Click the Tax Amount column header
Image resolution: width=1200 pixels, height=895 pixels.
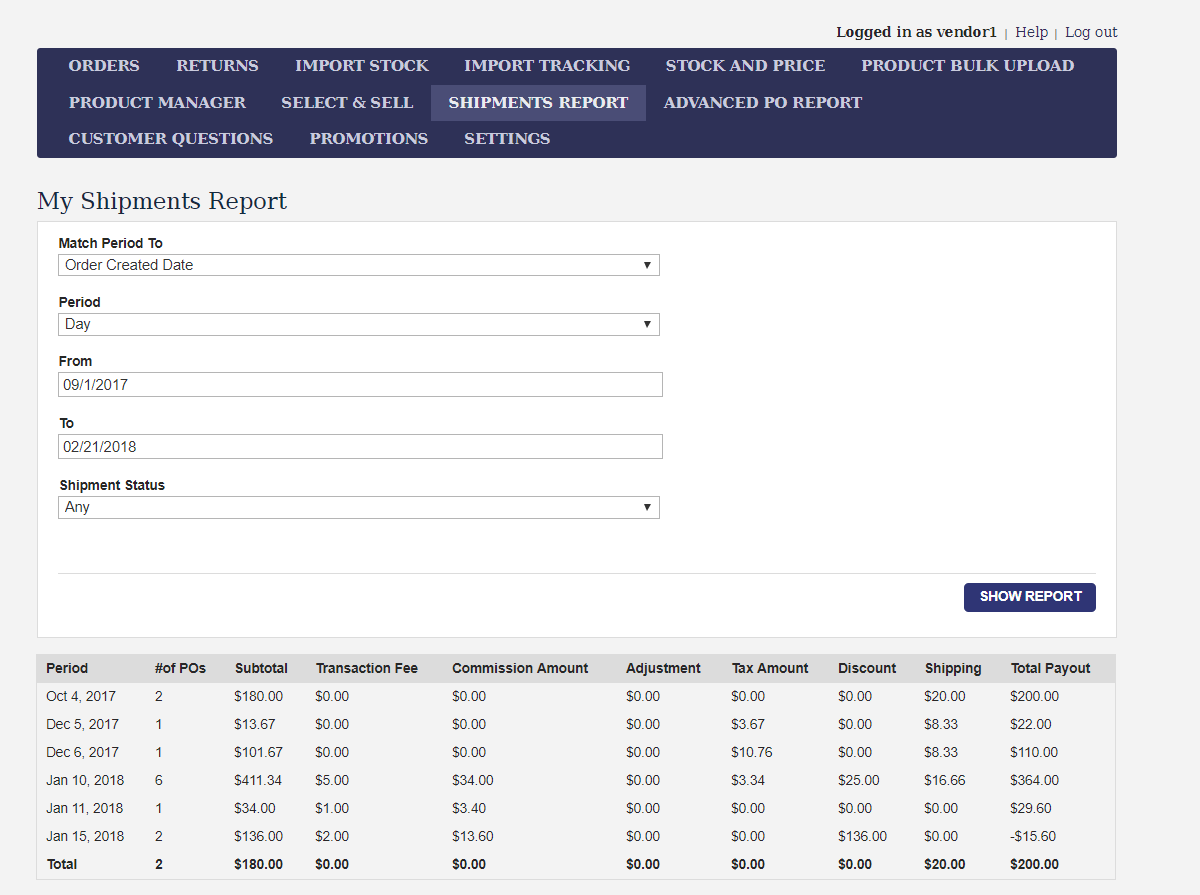770,668
